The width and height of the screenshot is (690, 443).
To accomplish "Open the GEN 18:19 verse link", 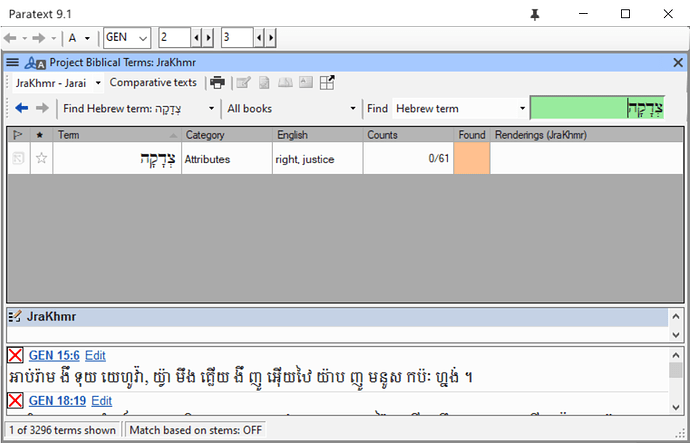I will [57, 401].
